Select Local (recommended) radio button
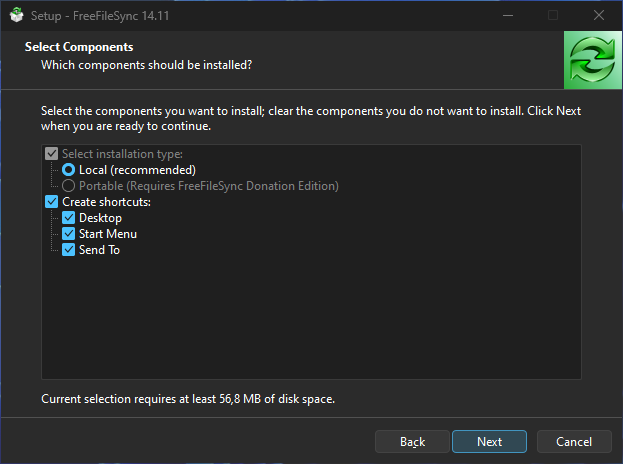 click(x=68, y=170)
